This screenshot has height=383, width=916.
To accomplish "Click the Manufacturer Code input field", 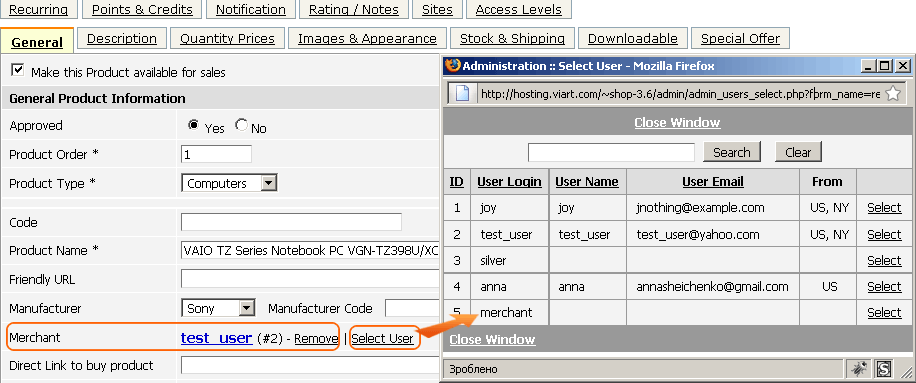I will 412,308.
